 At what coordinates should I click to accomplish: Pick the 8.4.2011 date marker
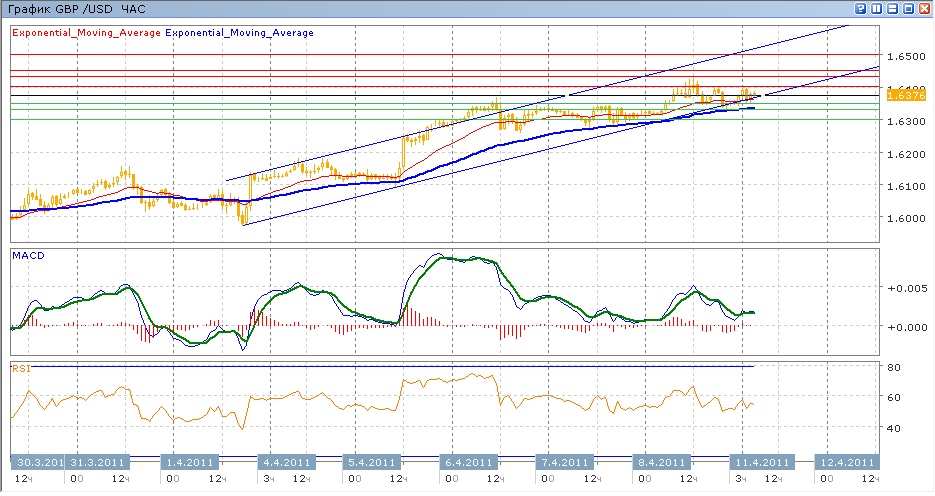click(x=661, y=463)
